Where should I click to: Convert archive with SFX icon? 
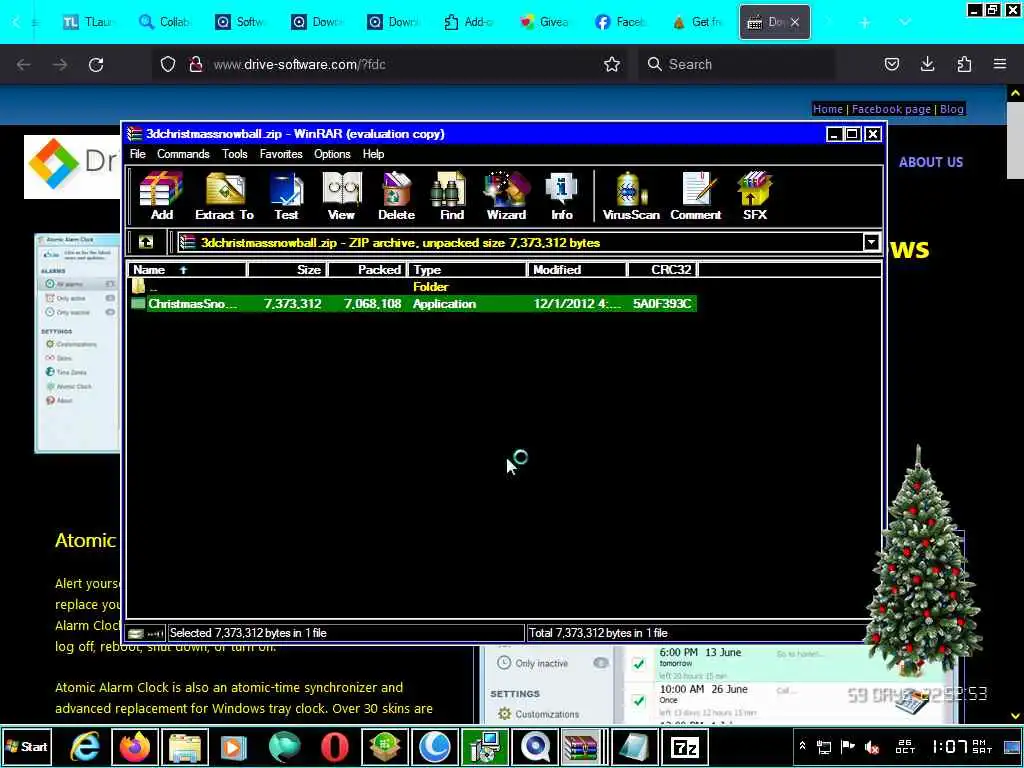(754, 196)
